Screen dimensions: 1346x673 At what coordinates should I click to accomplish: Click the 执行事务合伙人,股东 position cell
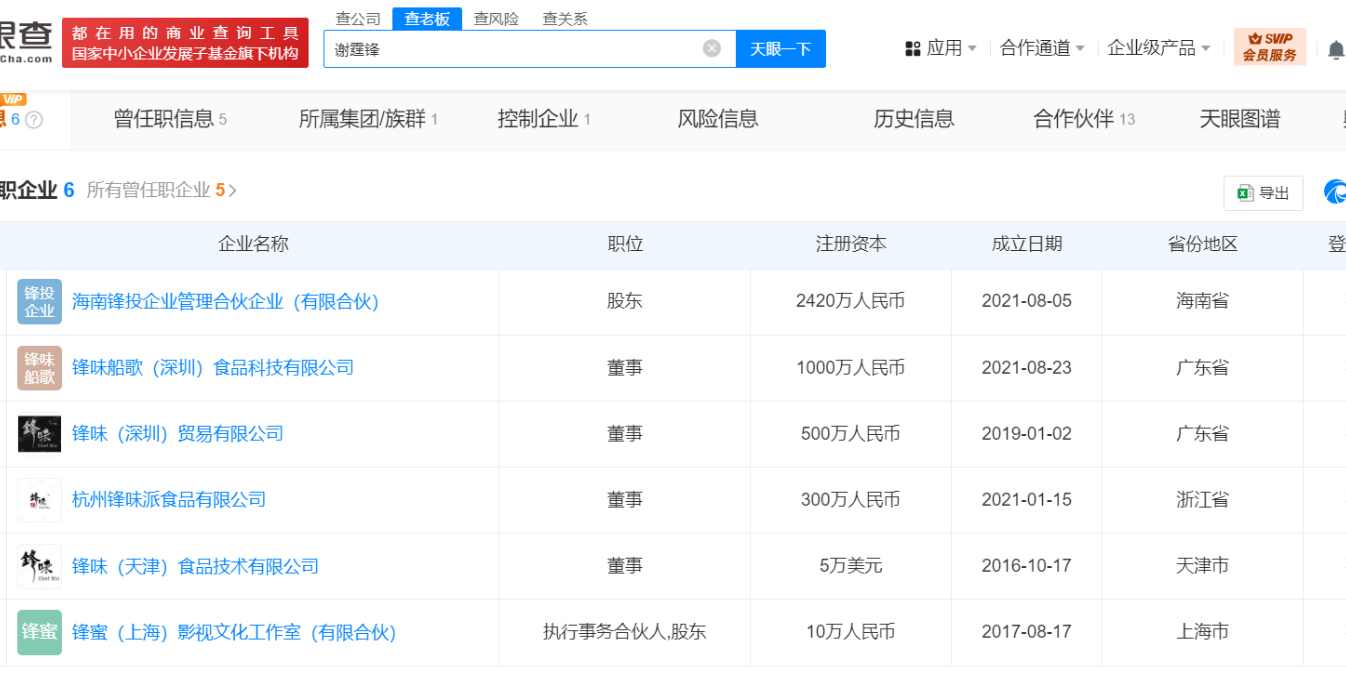625,632
